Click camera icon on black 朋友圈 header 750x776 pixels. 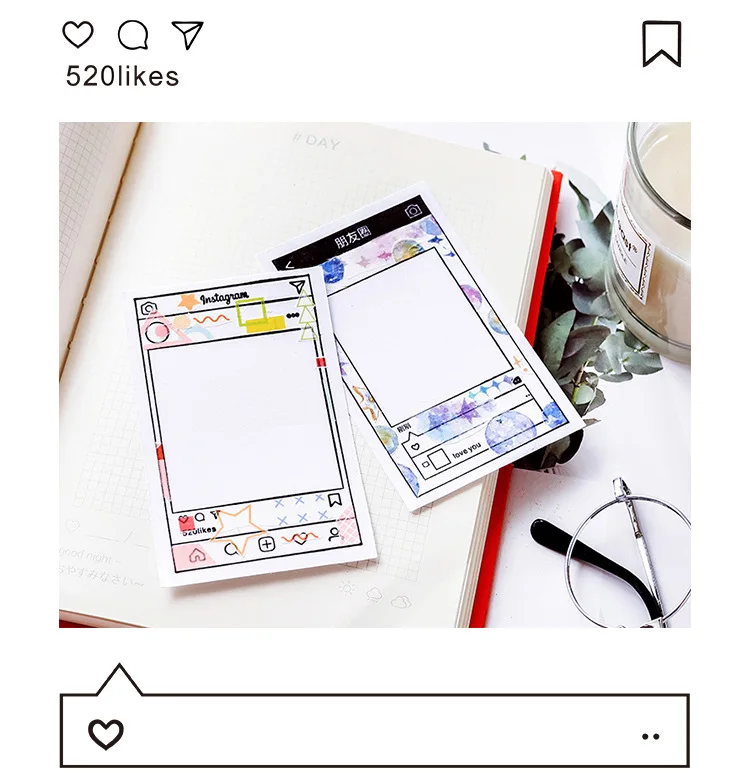pos(413,211)
